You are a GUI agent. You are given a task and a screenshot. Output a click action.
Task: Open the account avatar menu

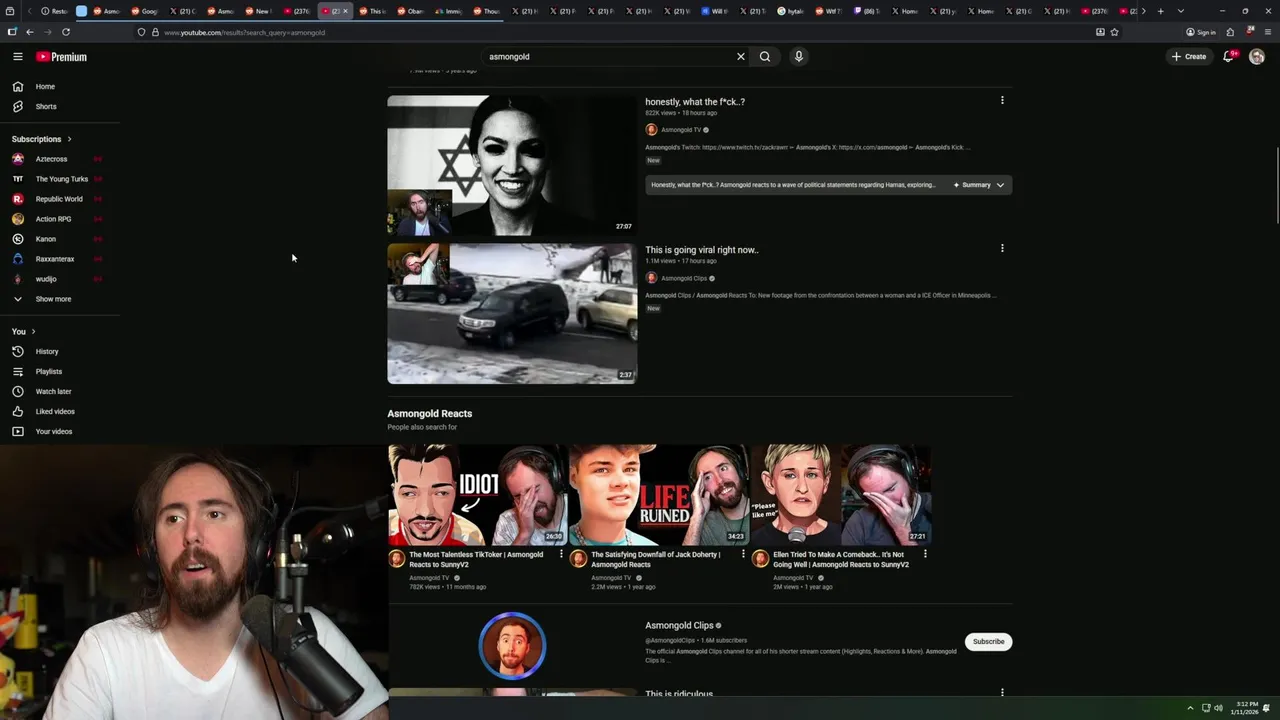pyautogui.click(x=1257, y=57)
